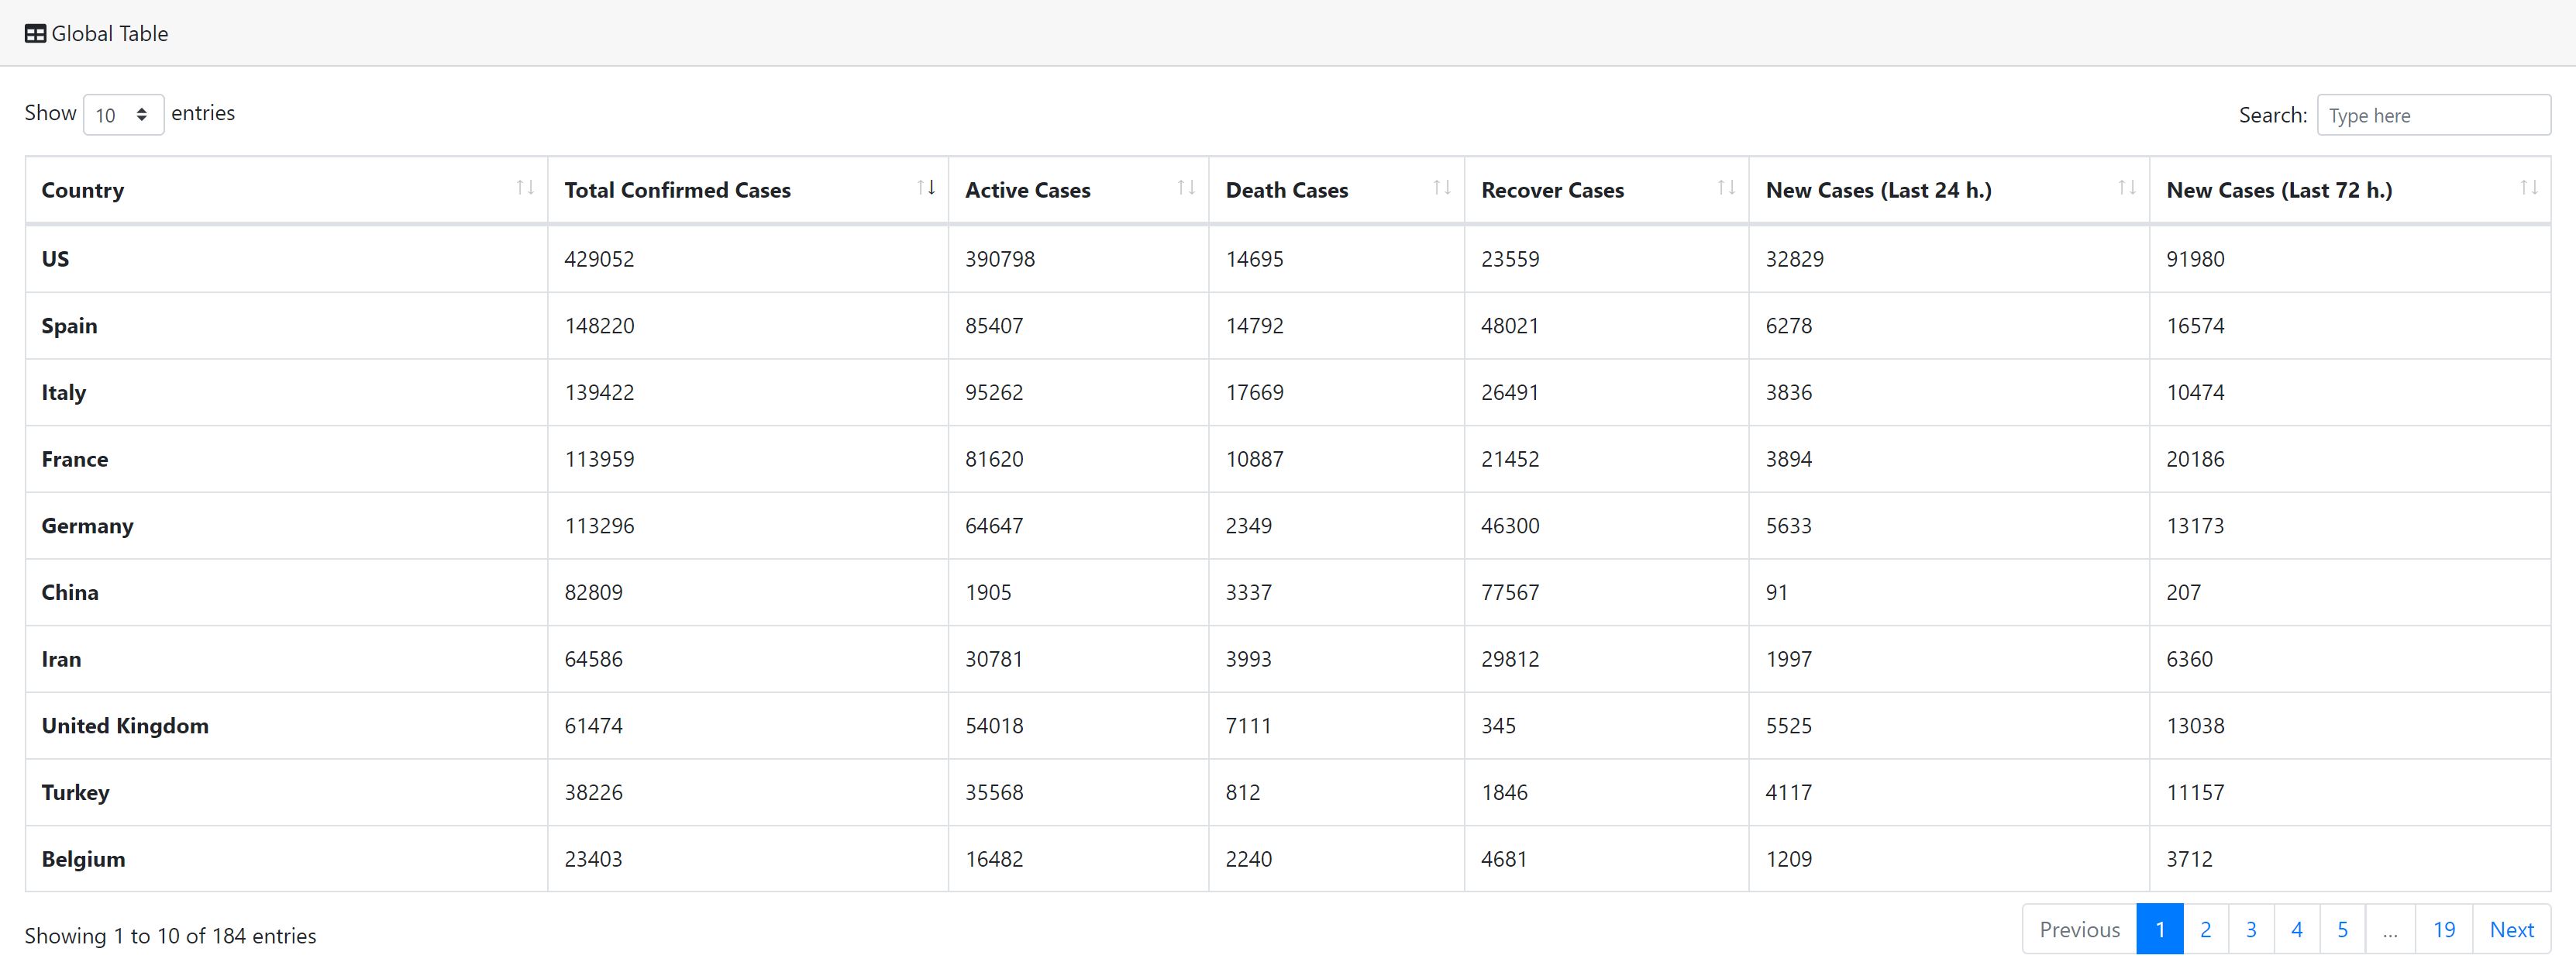2576x976 pixels.
Task: Click the Previous pagination button
Action: (x=2079, y=930)
